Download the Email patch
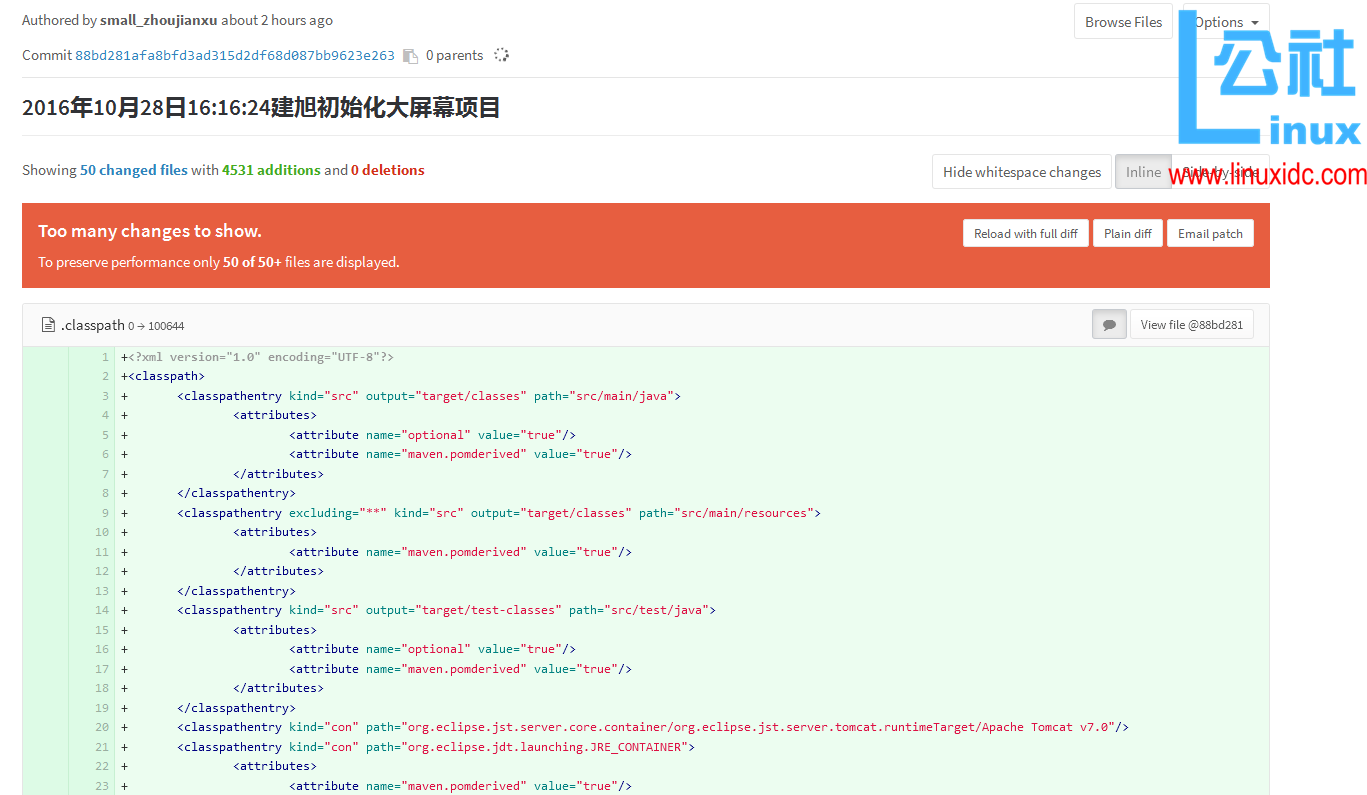This screenshot has height=795, width=1367. (x=1210, y=233)
